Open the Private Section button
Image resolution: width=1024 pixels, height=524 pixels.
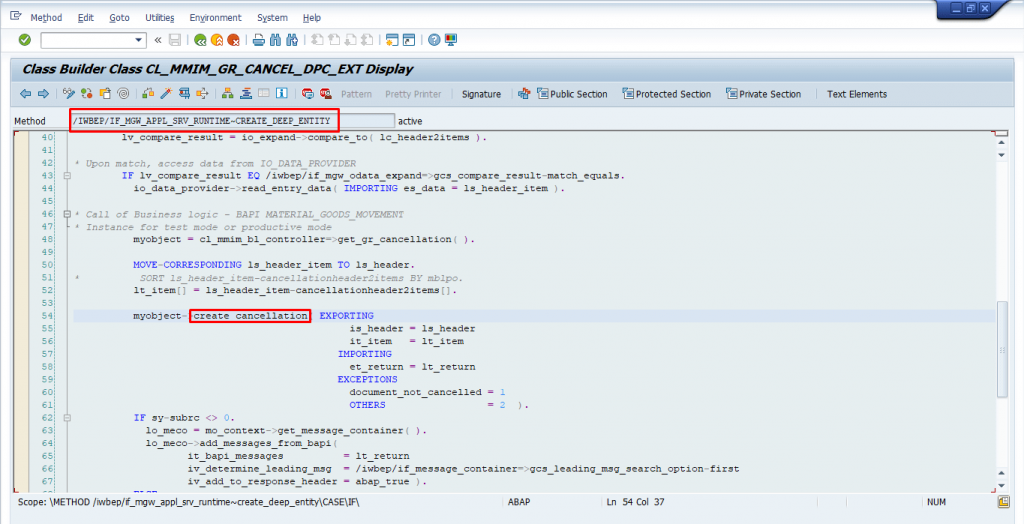pos(763,94)
